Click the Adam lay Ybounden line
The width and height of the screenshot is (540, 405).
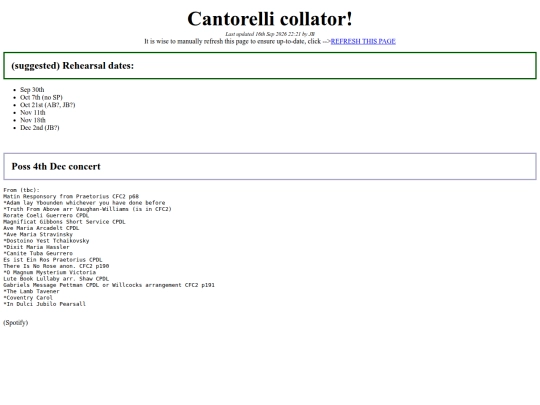[x=84, y=203]
